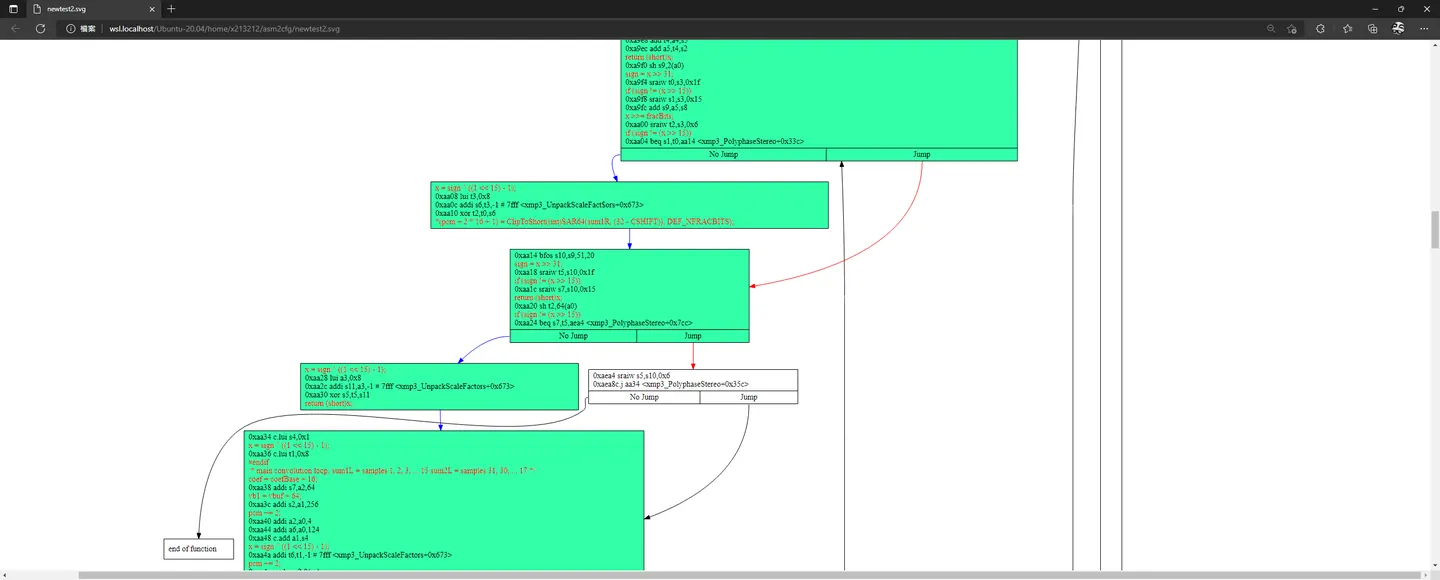This screenshot has width=1440, height=580.
Task: Open the browser Extensions menu
Action: click(x=1320, y=29)
